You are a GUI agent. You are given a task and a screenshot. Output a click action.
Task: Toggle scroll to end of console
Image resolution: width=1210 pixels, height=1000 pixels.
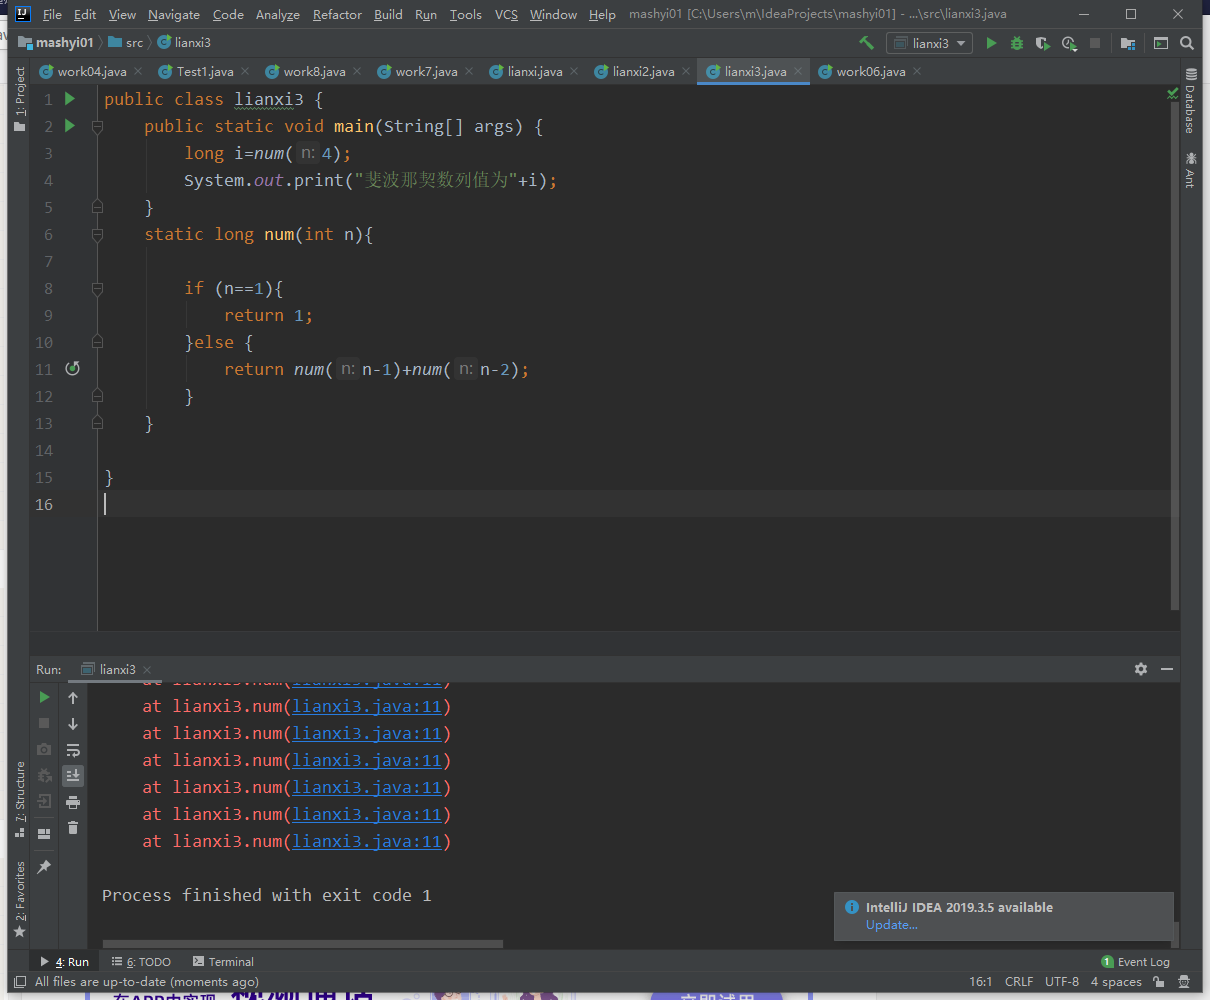[73, 775]
